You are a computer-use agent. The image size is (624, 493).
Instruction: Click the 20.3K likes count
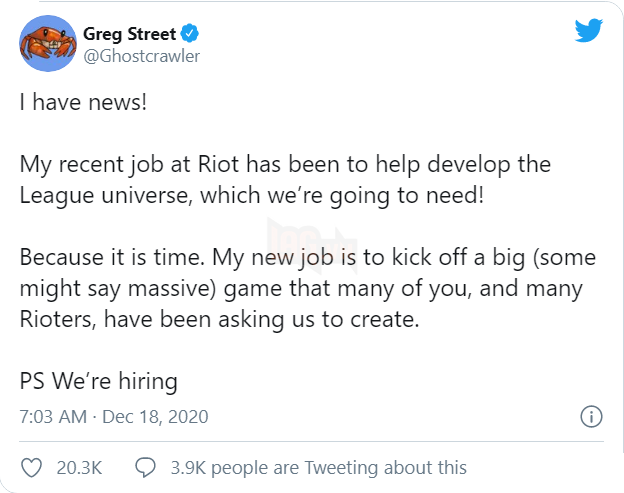(80, 467)
